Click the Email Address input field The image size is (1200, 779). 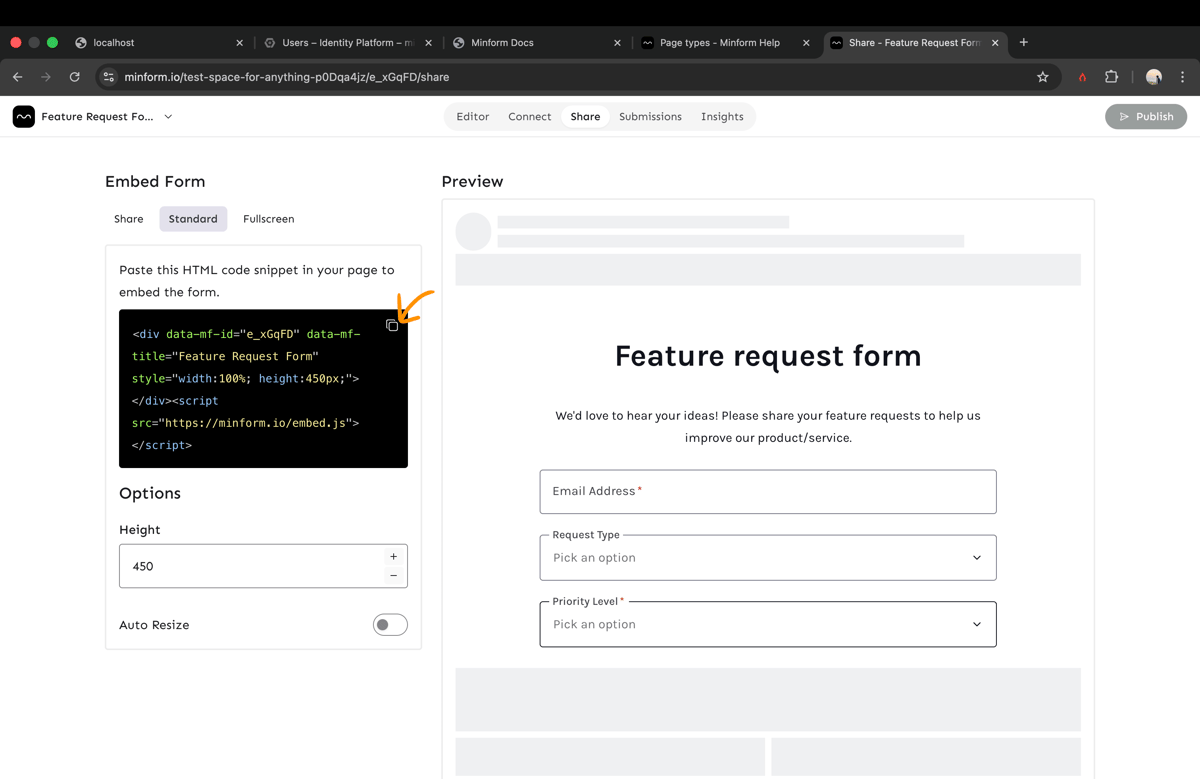767,492
